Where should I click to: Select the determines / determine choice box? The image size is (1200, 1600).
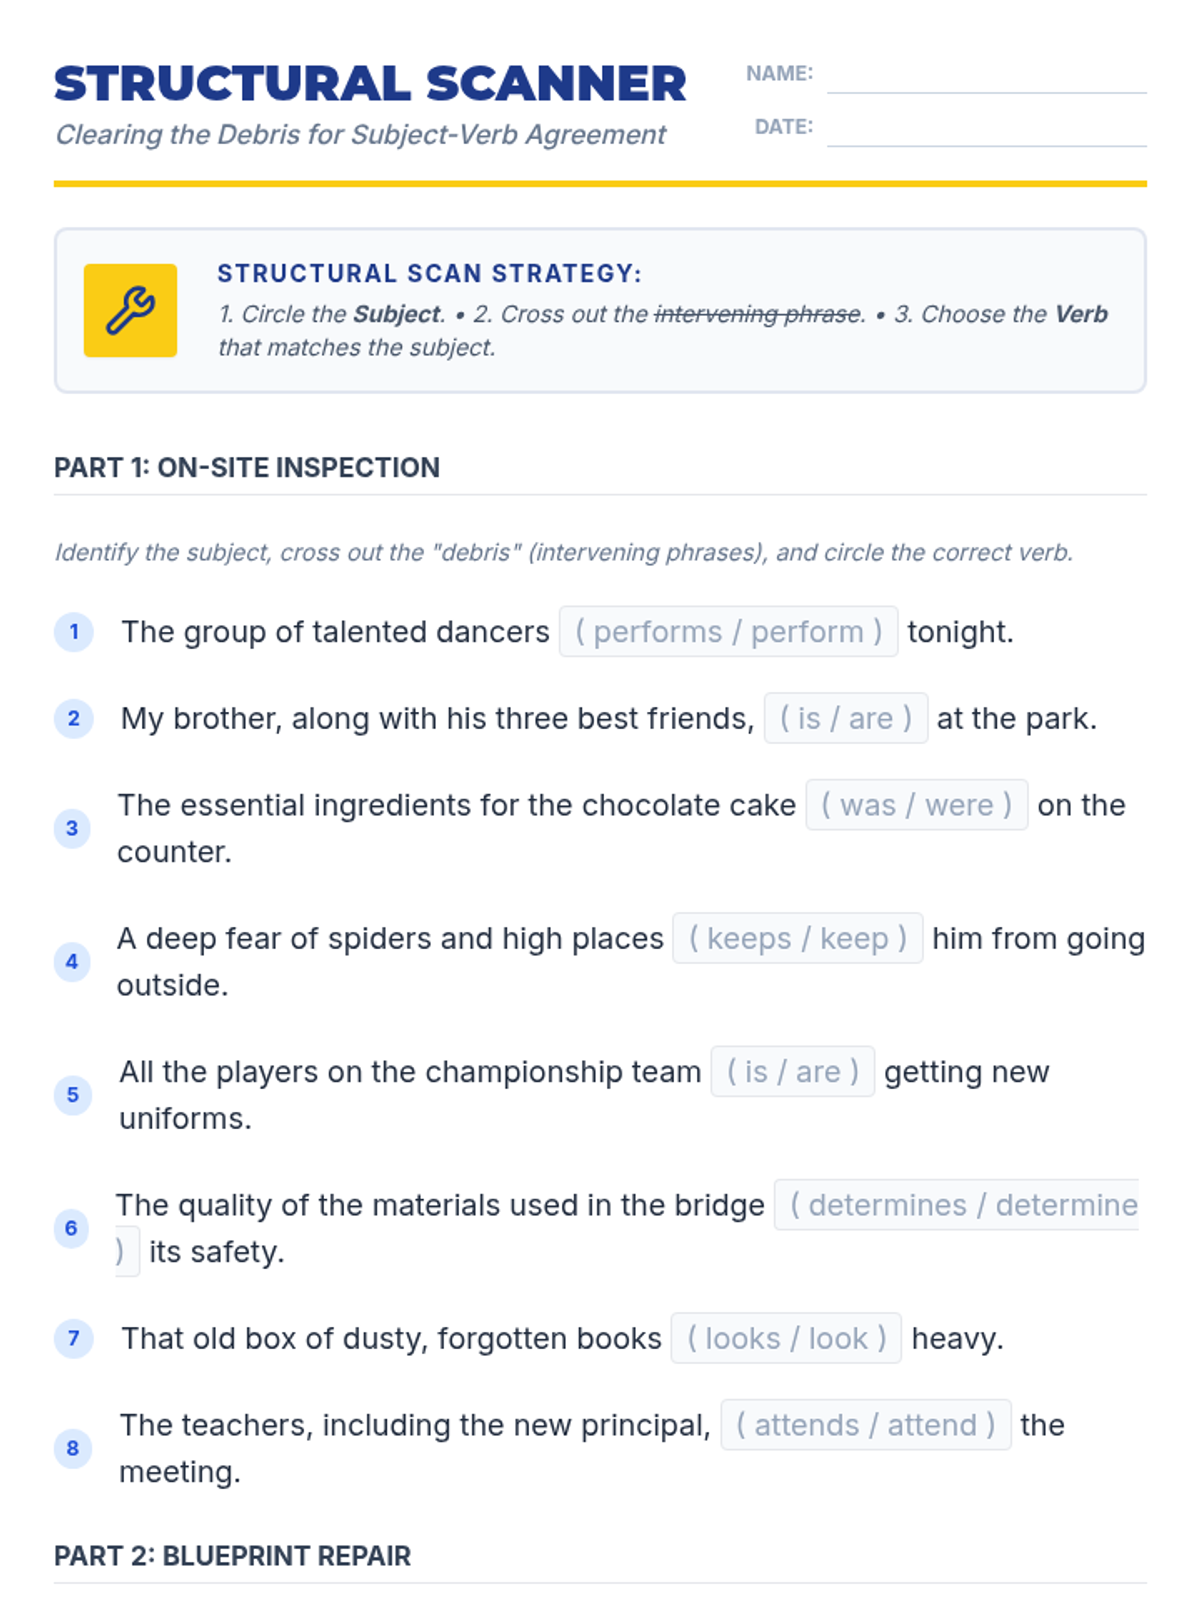[x=957, y=1205]
